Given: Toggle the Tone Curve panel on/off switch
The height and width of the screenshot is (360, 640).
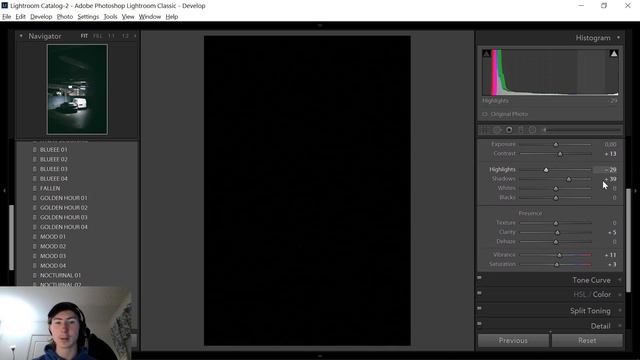Looking at the screenshot, I should tap(480, 278).
